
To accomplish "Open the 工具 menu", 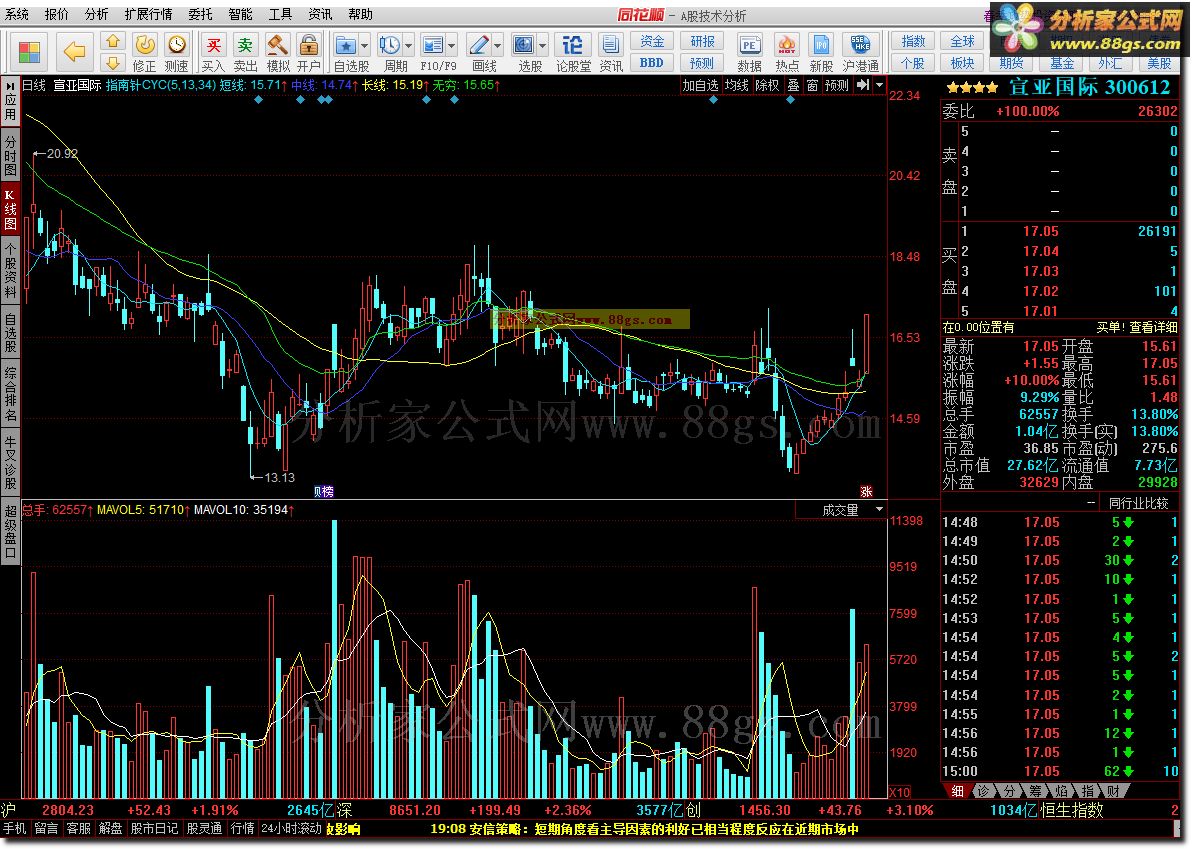I will point(281,14).
